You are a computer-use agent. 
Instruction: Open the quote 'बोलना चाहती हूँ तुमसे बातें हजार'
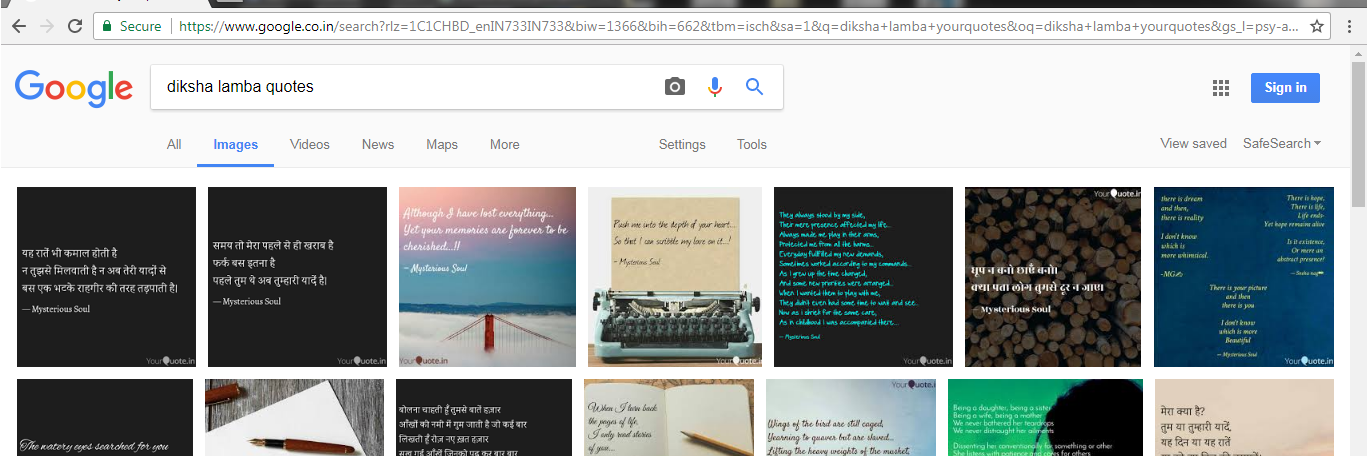[x=484, y=417]
